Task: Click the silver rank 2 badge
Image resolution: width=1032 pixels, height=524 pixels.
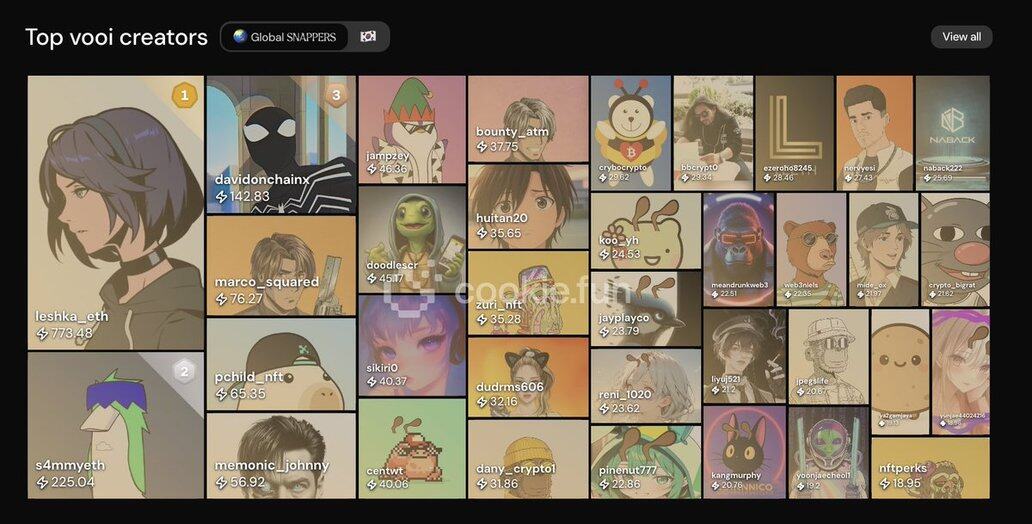Action: point(184,371)
